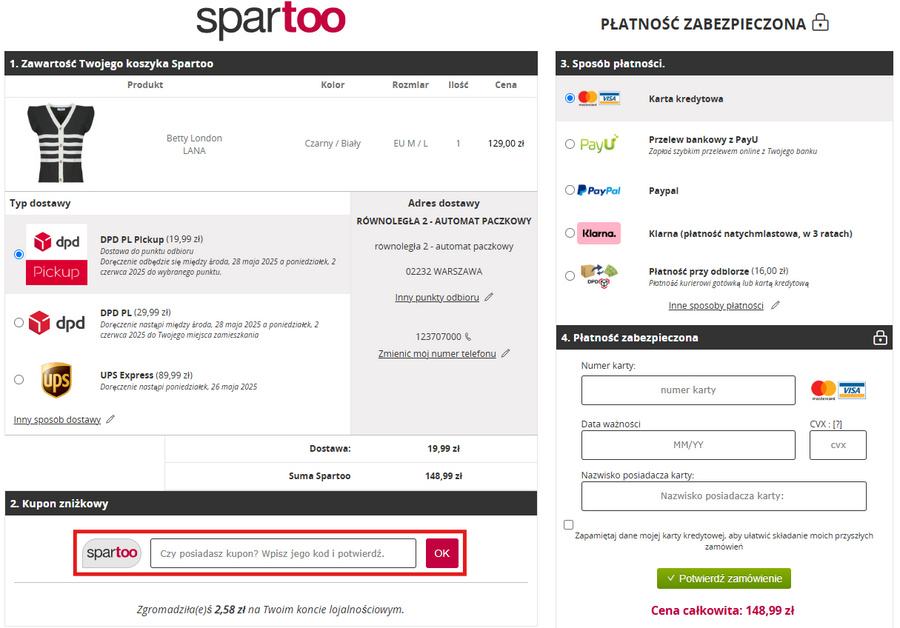The height and width of the screenshot is (628, 900).
Task: Select DPD PL home delivery option
Action: pyautogui.click(x=19, y=323)
